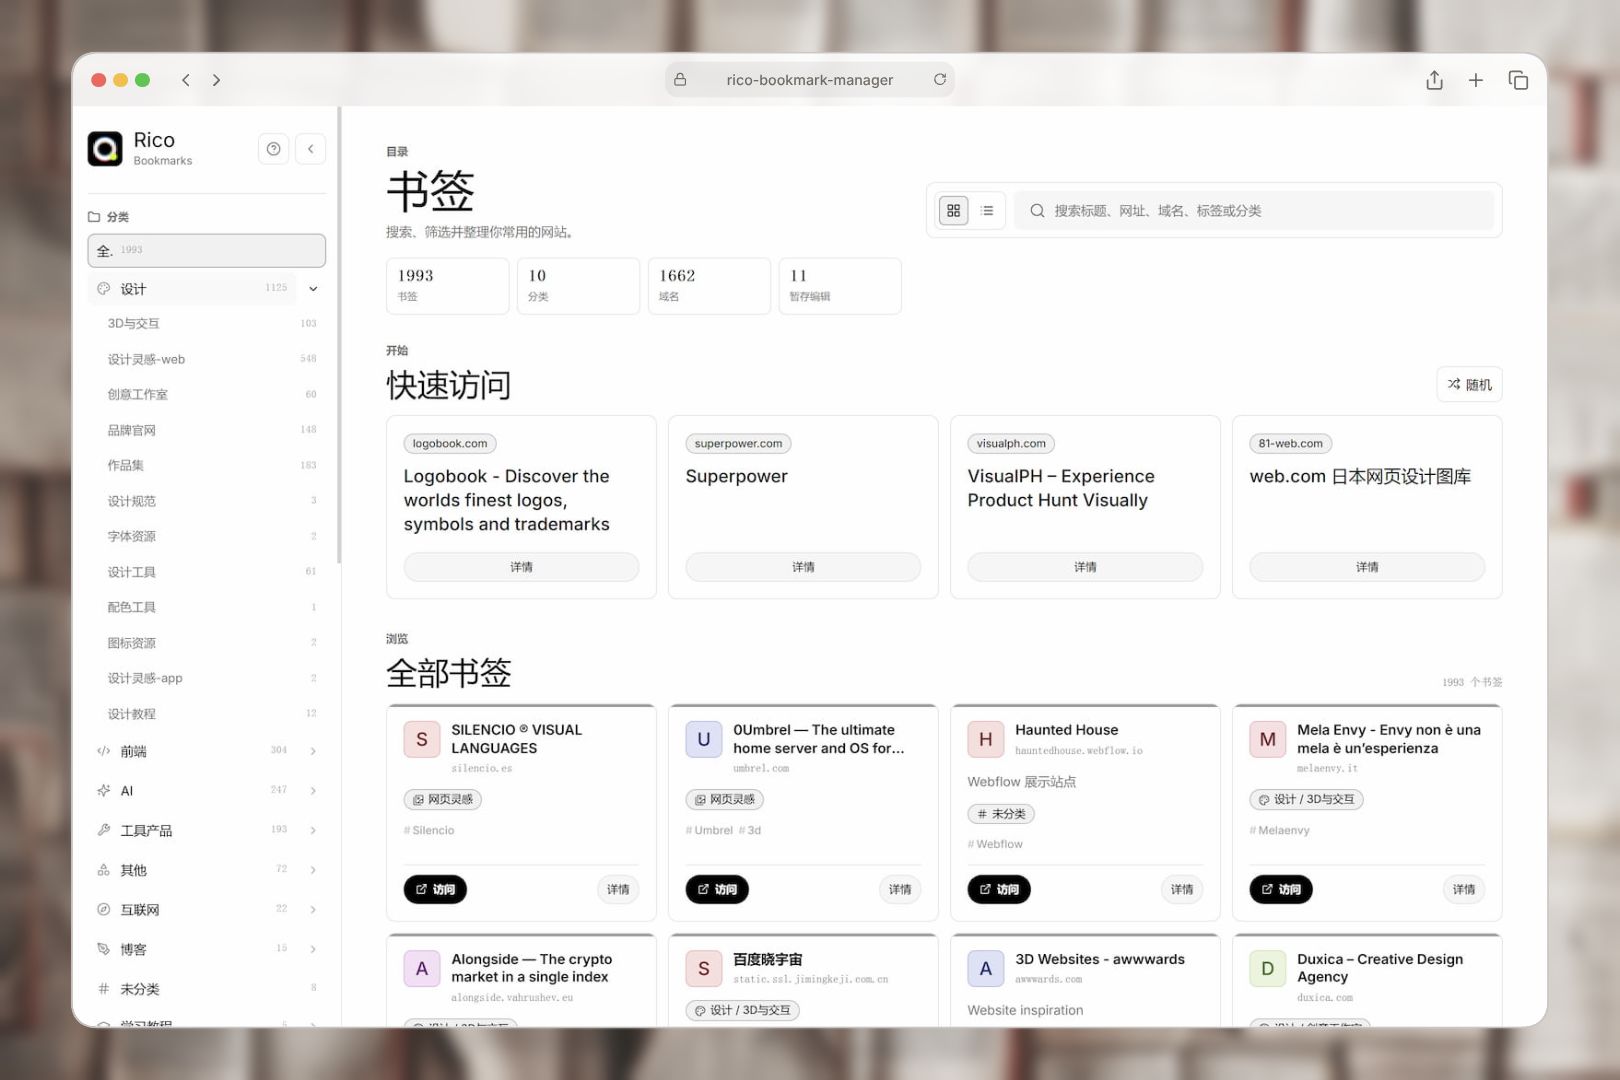Click the 暂存编辑 stat box
This screenshot has height=1080, width=1620.
[x=840, y=286]
